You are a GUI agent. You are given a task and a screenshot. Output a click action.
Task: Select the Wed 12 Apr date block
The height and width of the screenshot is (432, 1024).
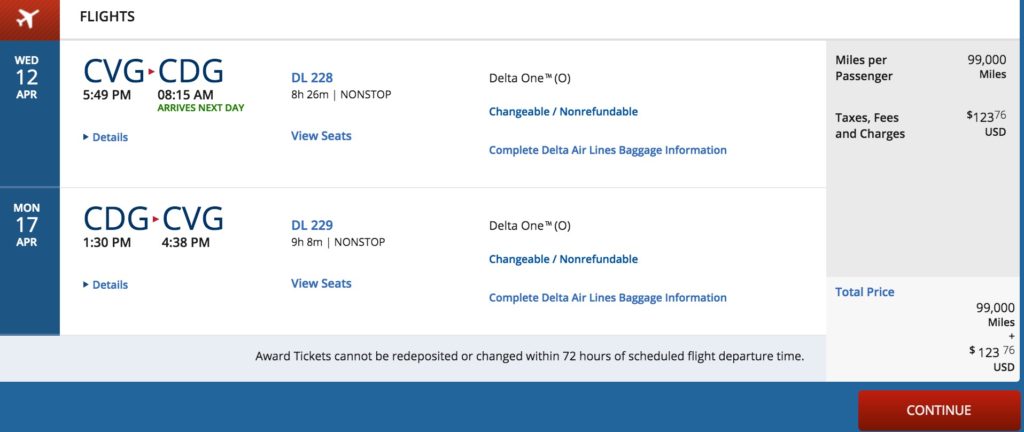[x=27, y=77]
